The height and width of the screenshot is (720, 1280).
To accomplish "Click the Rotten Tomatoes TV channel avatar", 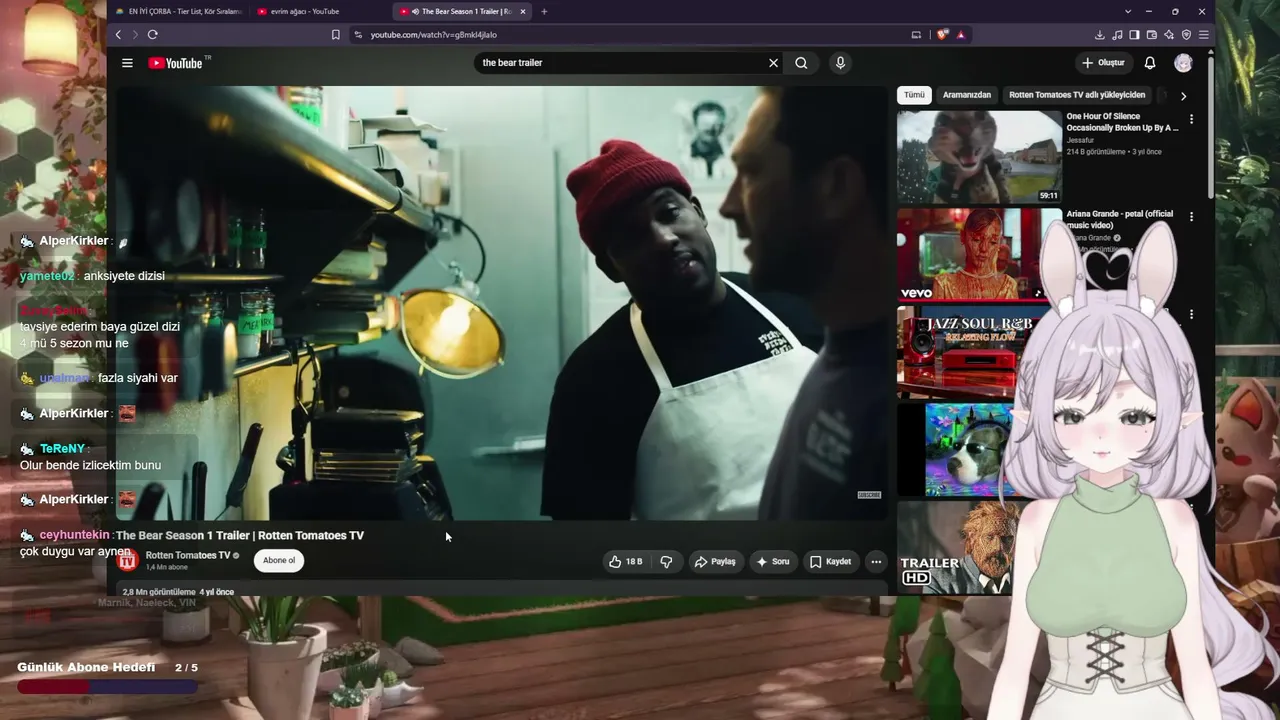I will [x=127, y=560].
